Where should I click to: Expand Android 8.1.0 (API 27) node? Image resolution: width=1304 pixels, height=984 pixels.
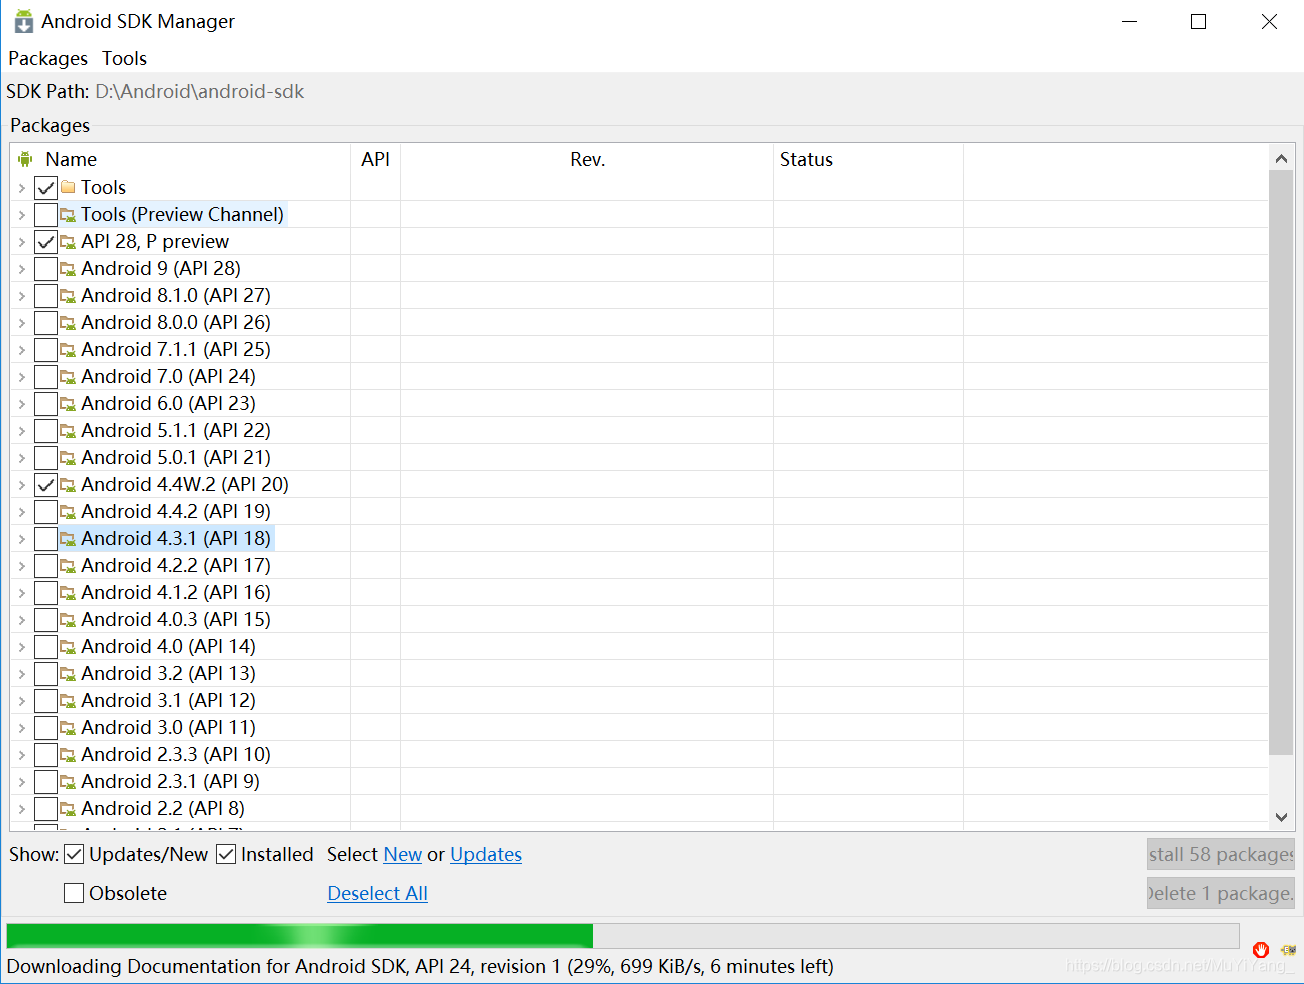tap(21, 295)
